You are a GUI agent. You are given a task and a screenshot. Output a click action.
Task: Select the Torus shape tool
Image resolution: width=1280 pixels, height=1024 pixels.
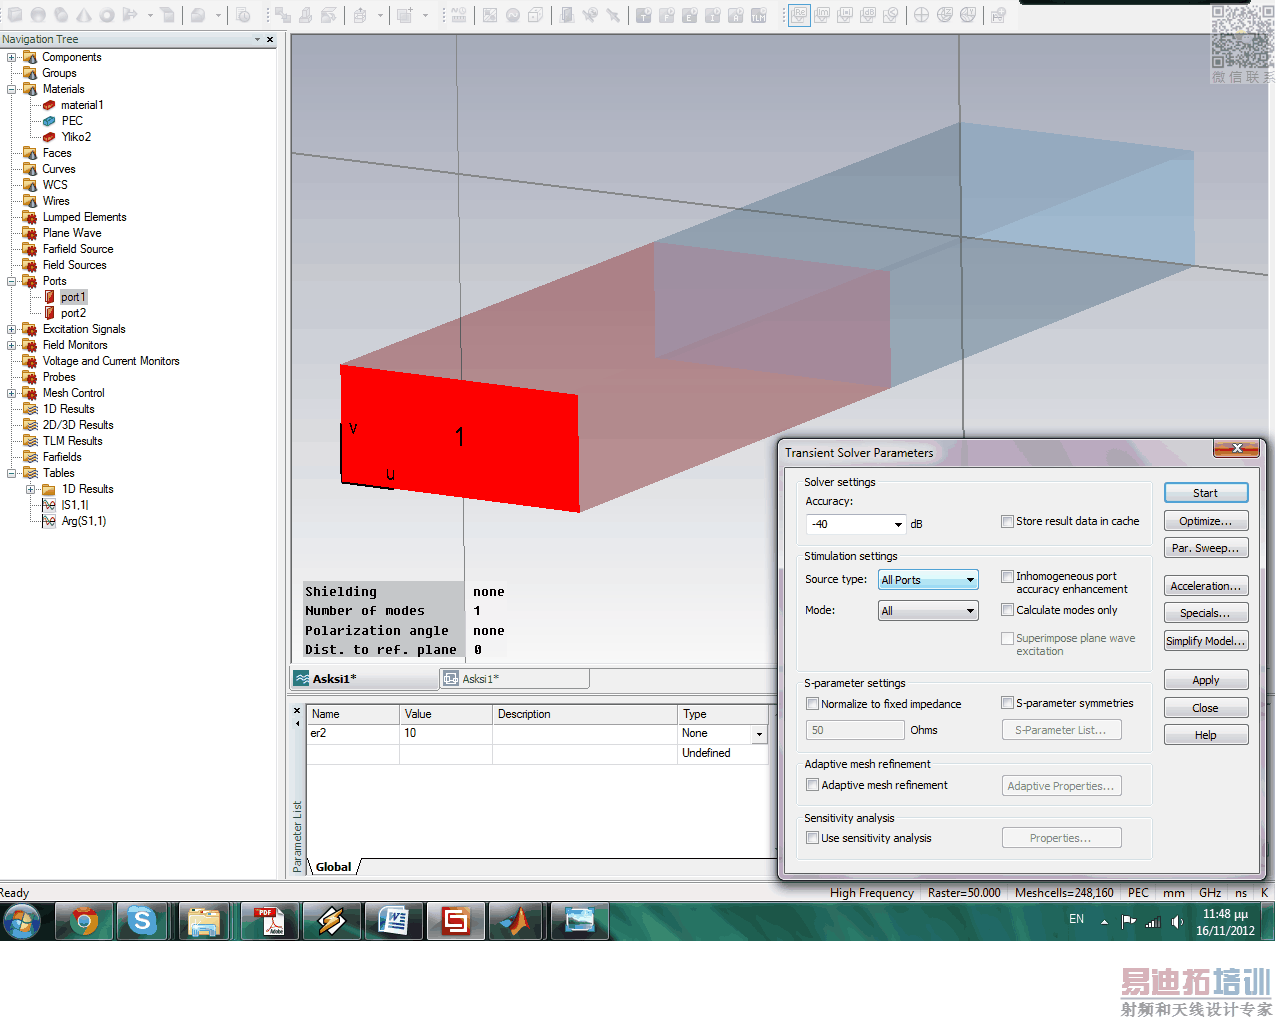(x=107, y=15)
